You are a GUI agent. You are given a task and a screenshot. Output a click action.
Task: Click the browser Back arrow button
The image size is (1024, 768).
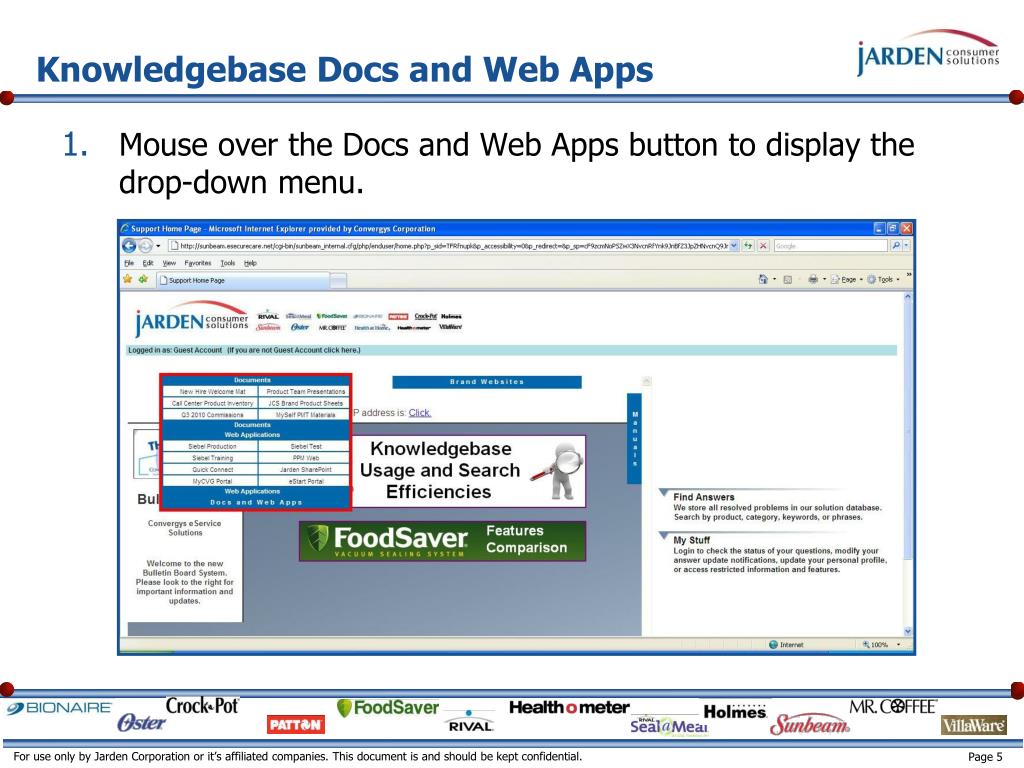coord(129,246)
